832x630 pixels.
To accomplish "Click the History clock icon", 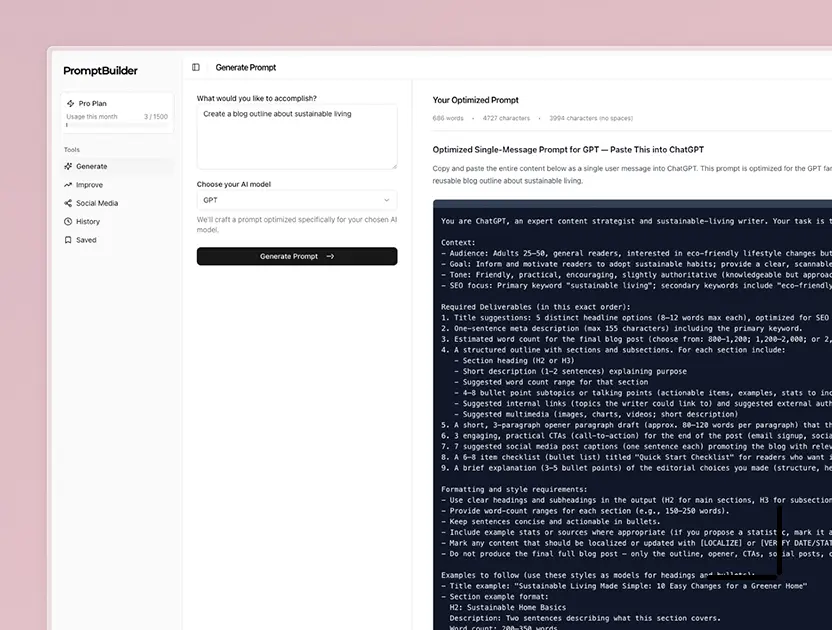I will (68, 221).
